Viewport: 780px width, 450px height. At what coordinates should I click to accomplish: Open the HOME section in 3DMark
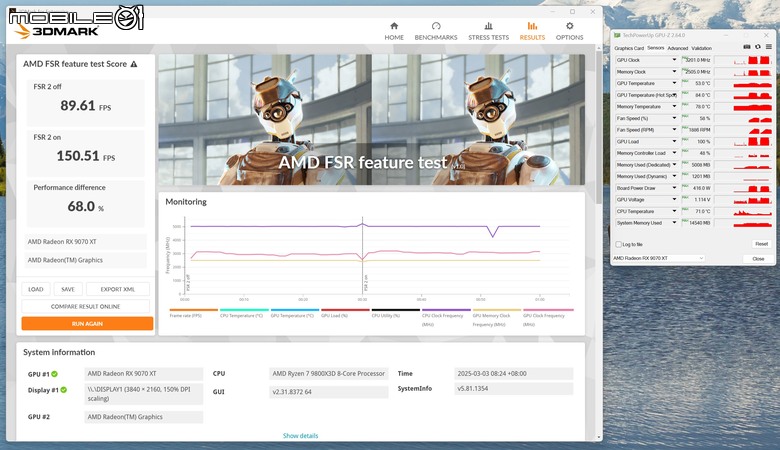pos(394,31)
